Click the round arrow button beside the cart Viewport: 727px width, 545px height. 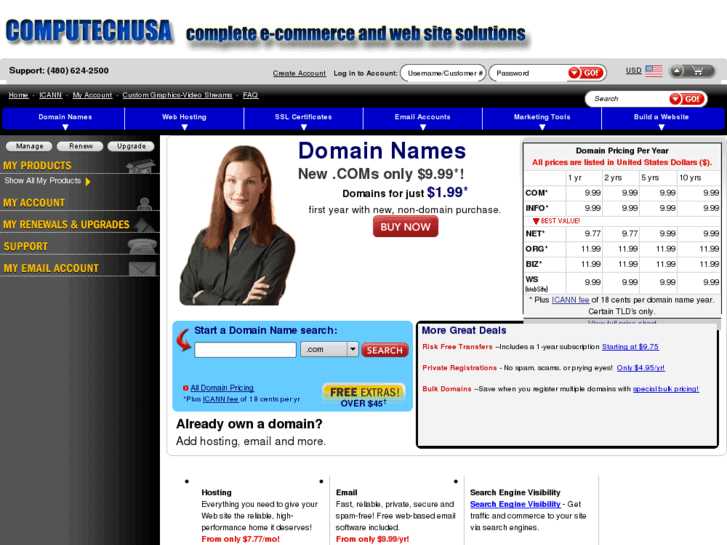tap(676, 71)
